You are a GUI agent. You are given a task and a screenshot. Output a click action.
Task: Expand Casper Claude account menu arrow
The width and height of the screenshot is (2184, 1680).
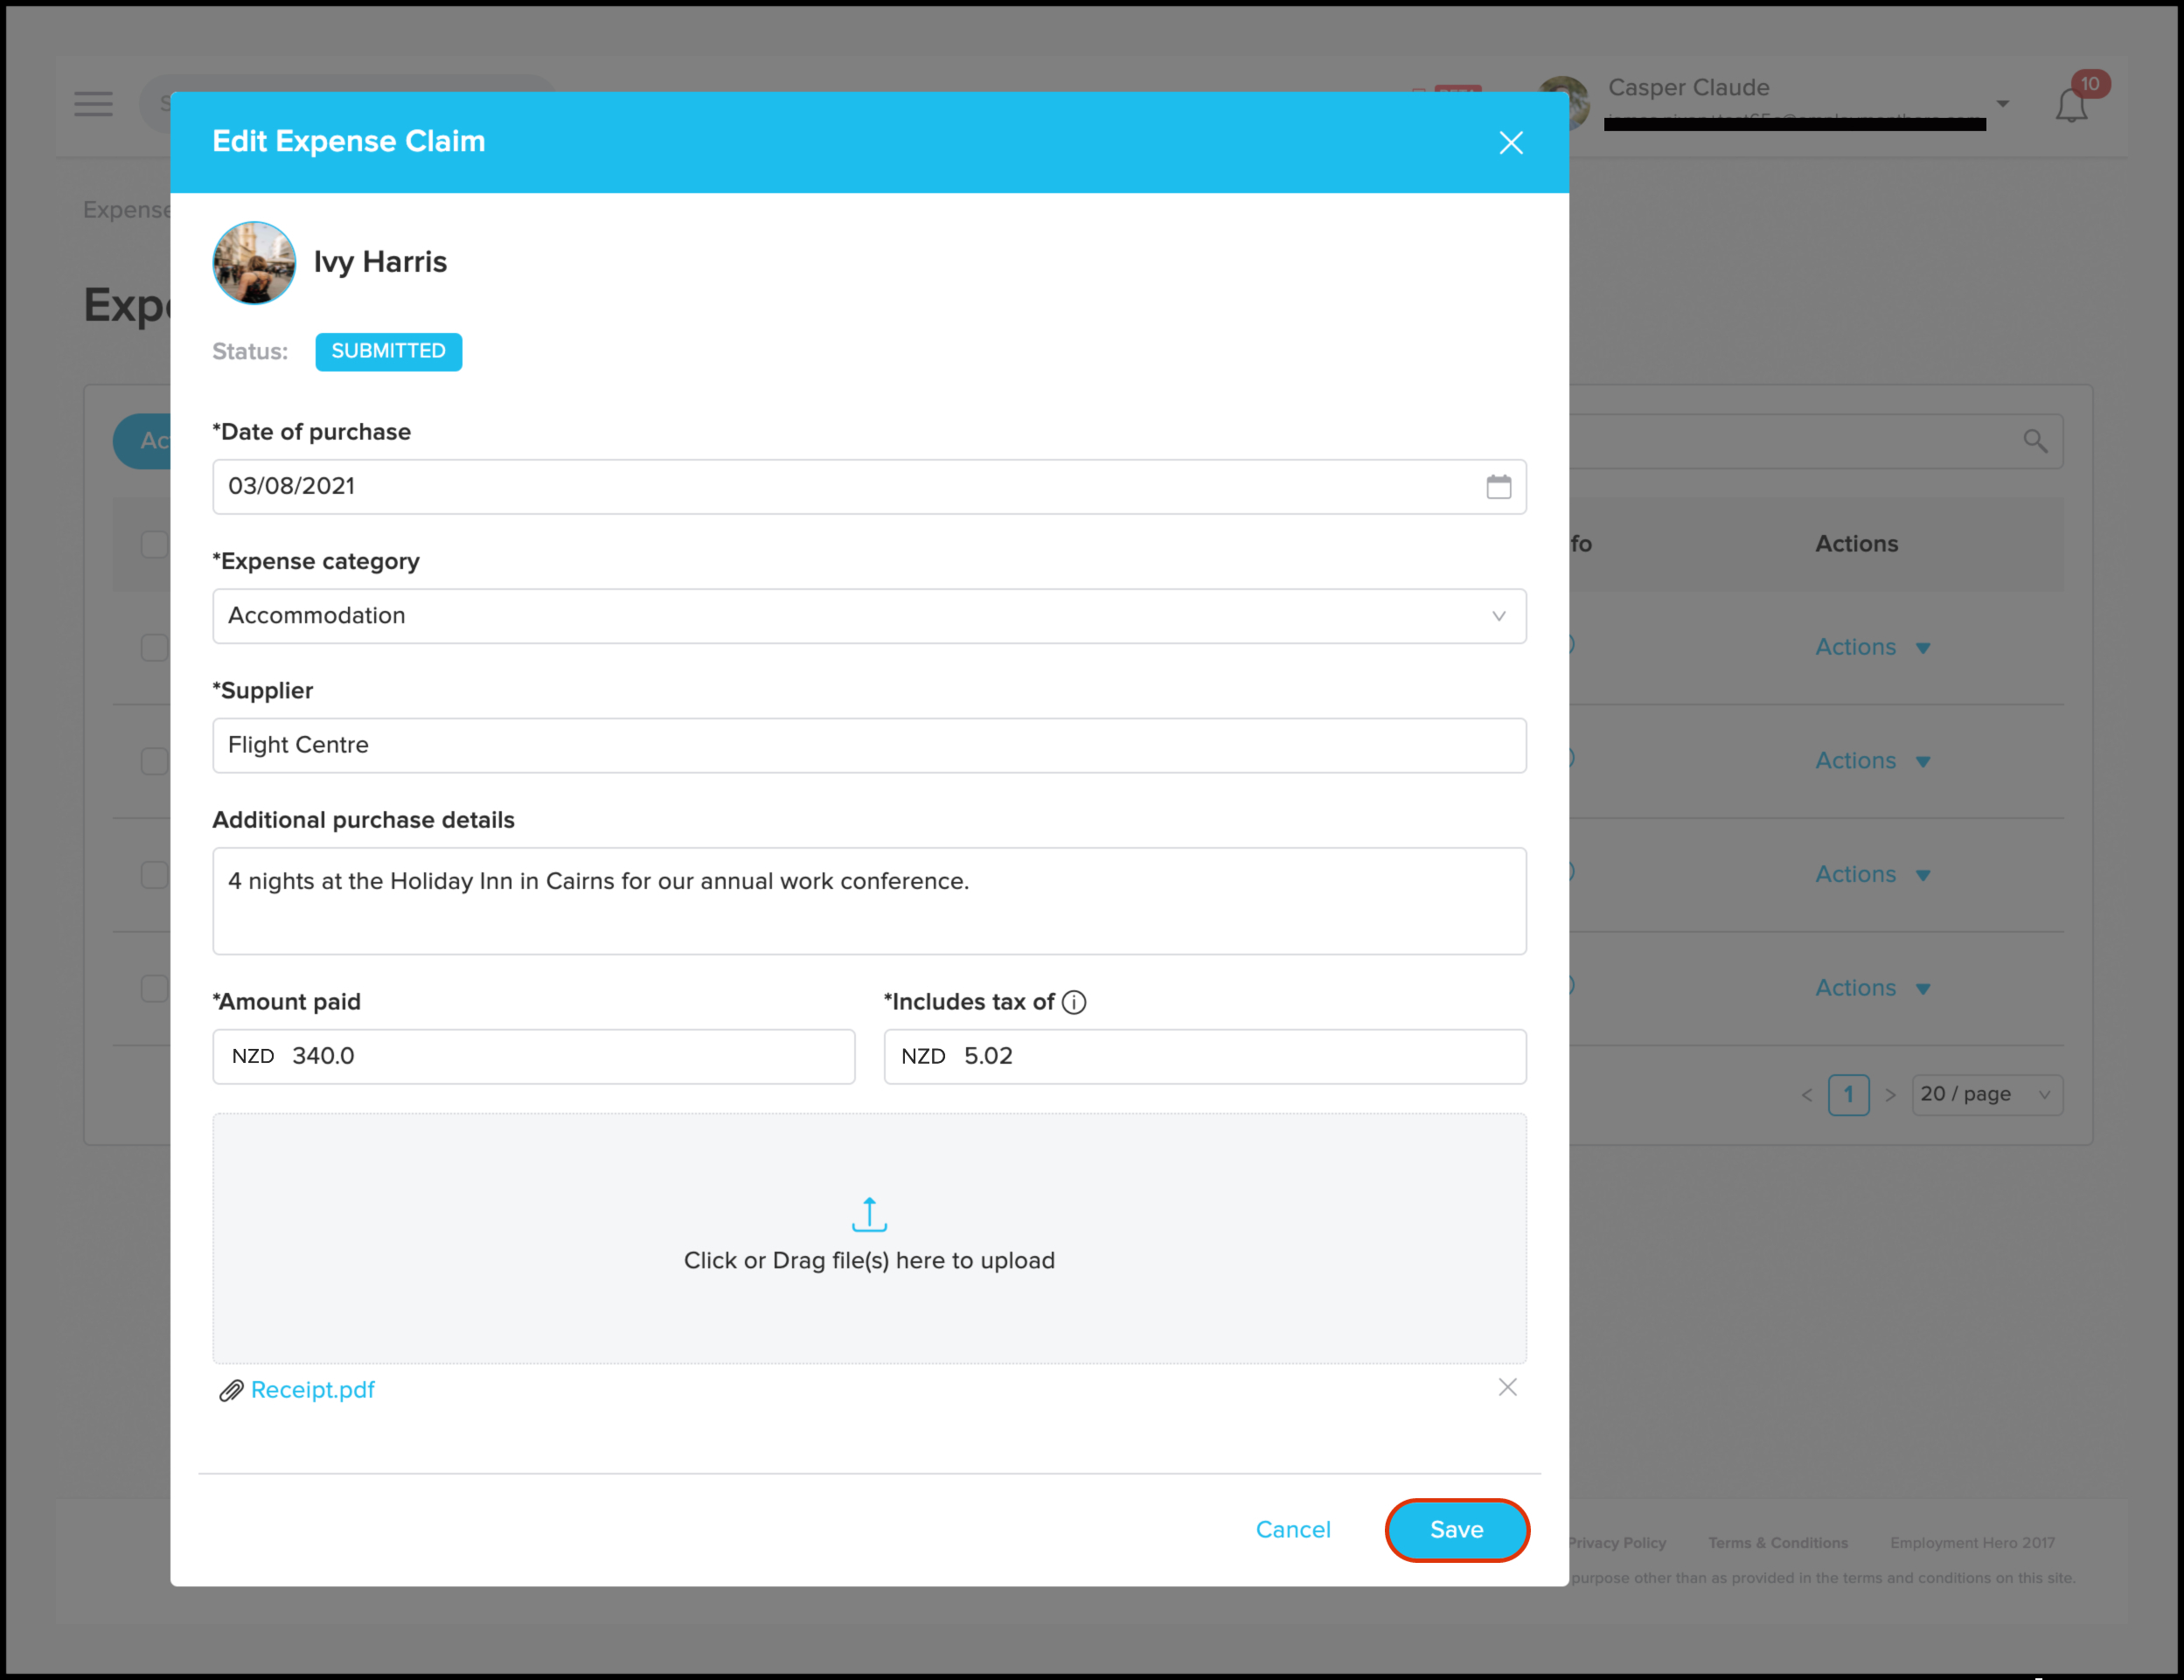click(2002, 104)
